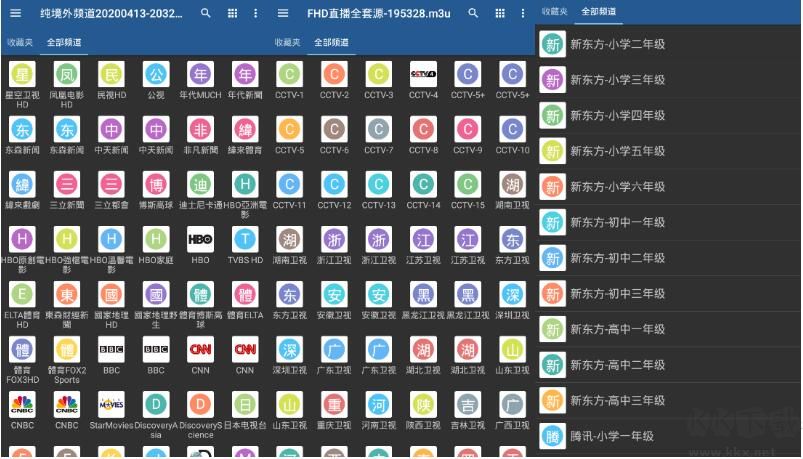This screenshot has height=459, width=803.
Task: Select the CCTV-4 logo channel
Action: coord(424,80)
